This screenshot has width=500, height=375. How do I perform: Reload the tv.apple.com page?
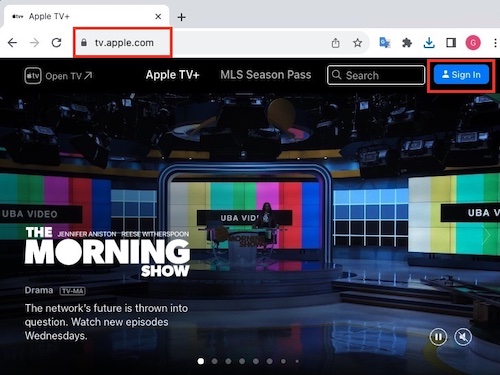click(x=56, y=43)
